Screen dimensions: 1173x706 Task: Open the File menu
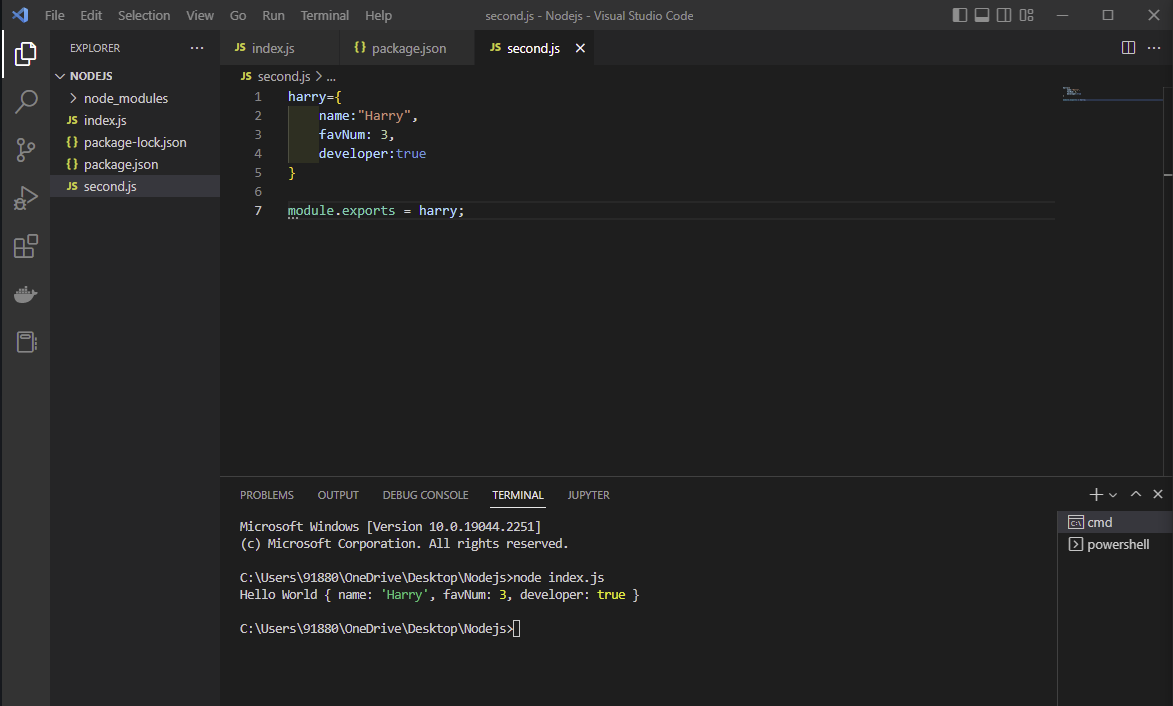click(55, 15)
